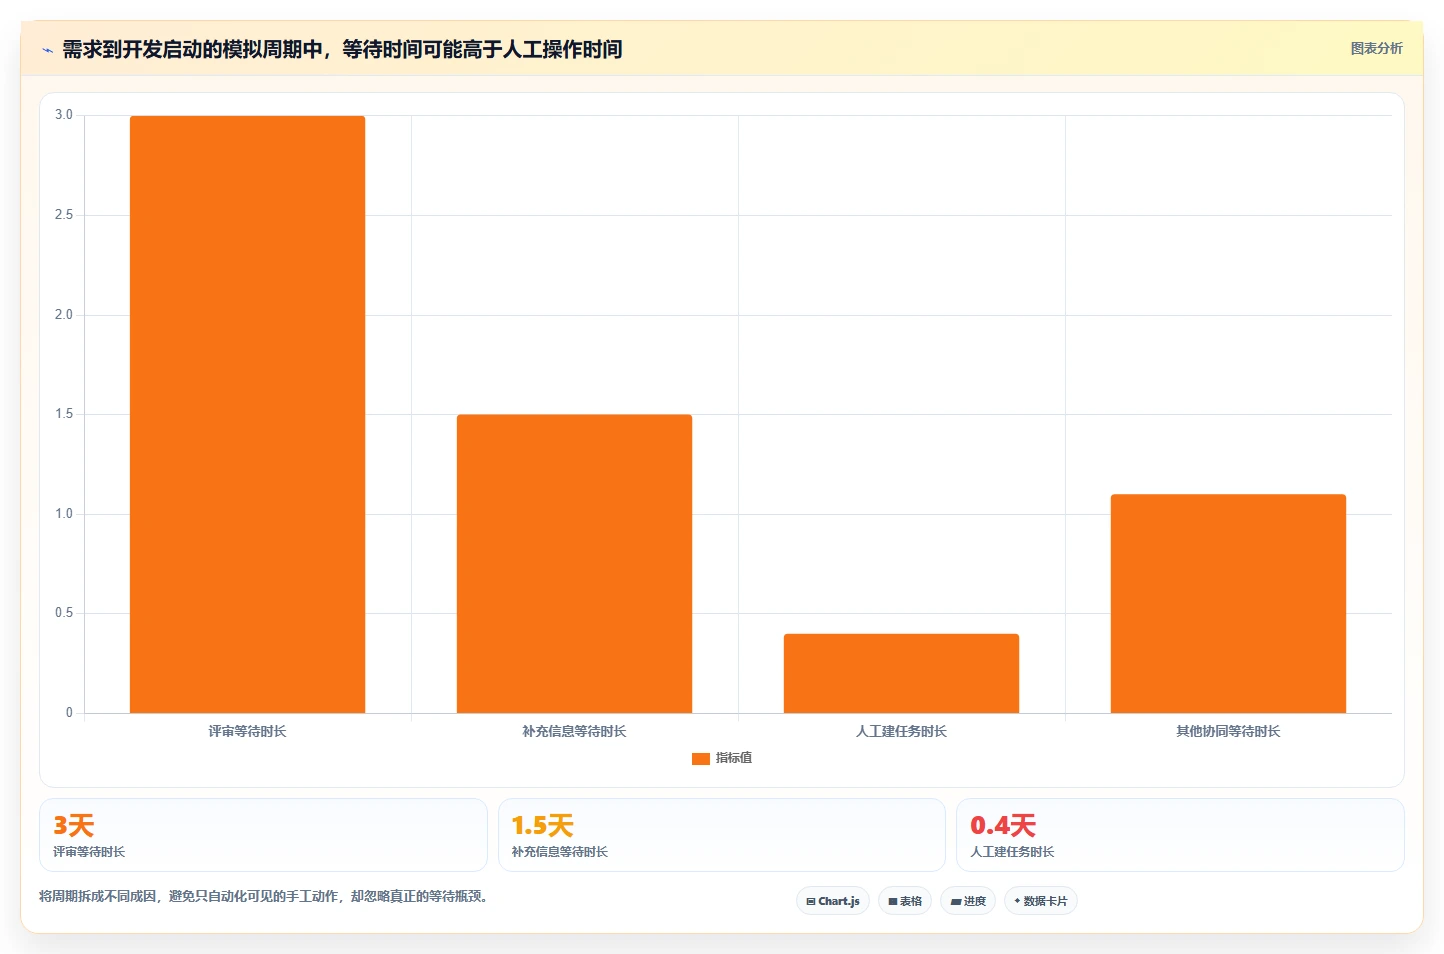
Task: Click the 其他协同等待时长 bar in the chart
Action: (x=1228, y=604)
